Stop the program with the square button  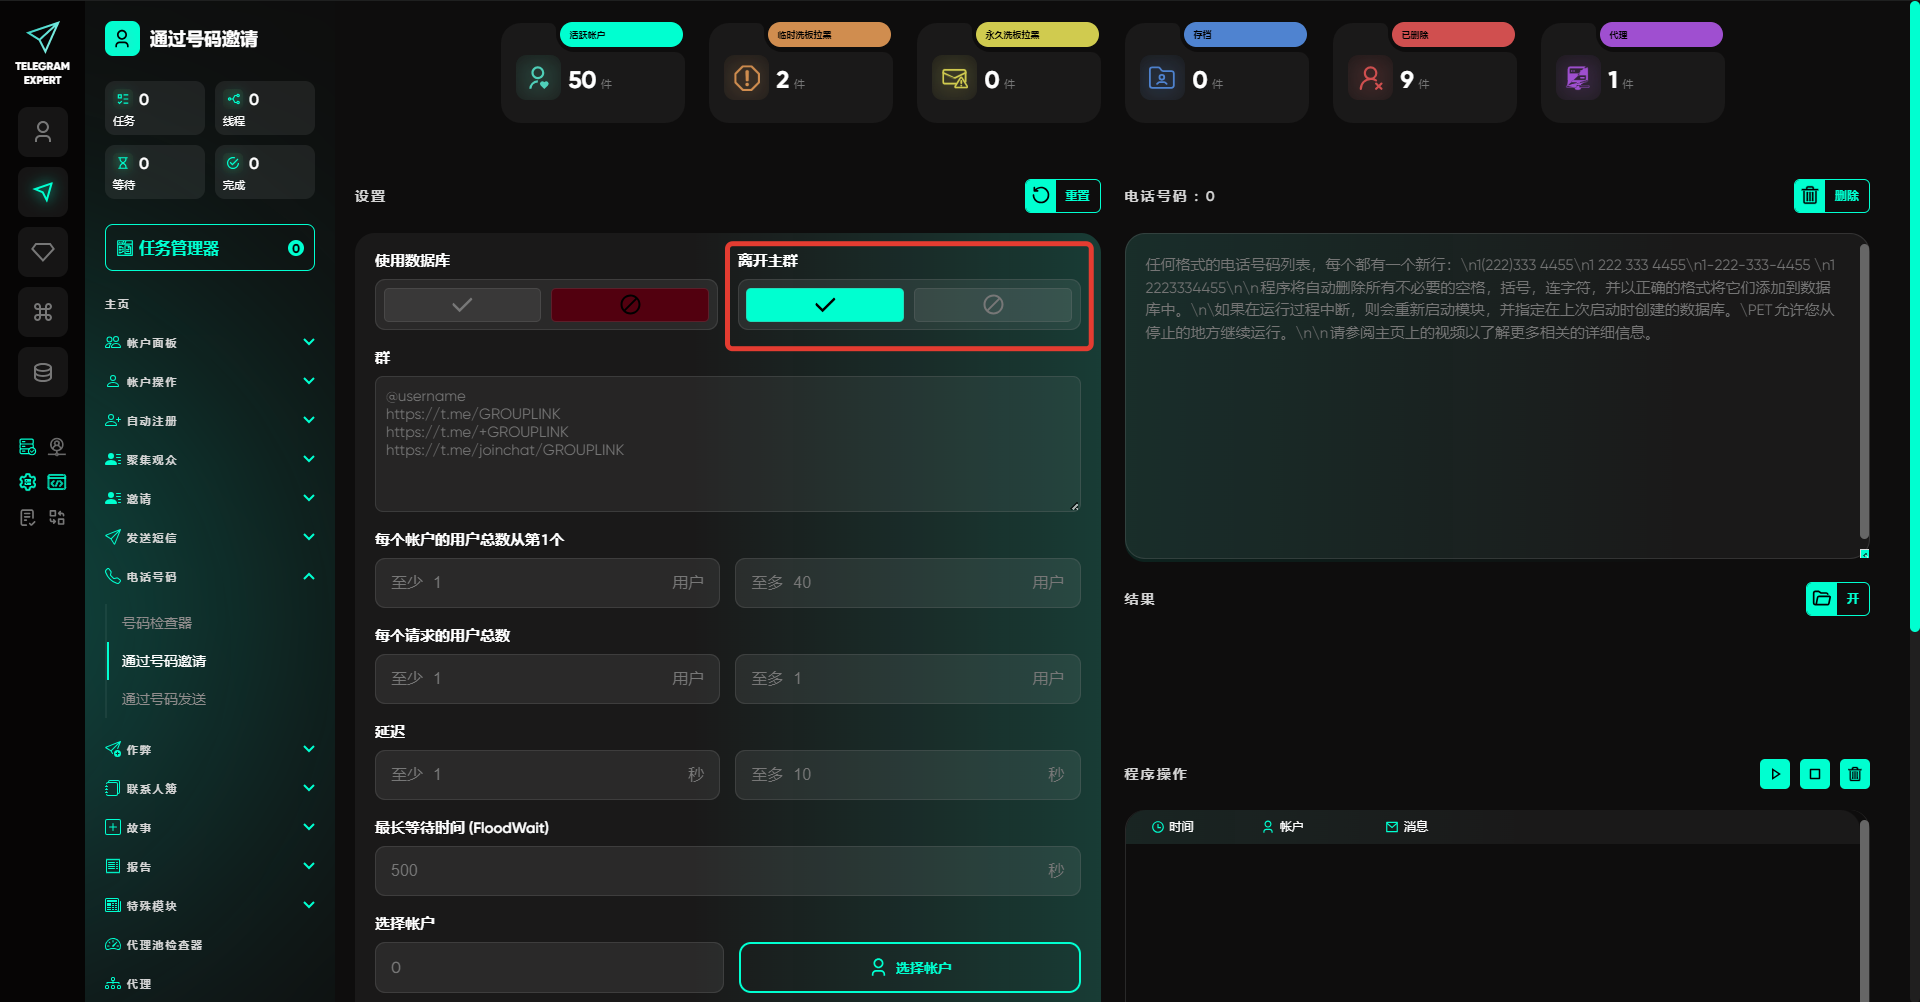point(1814,774)
